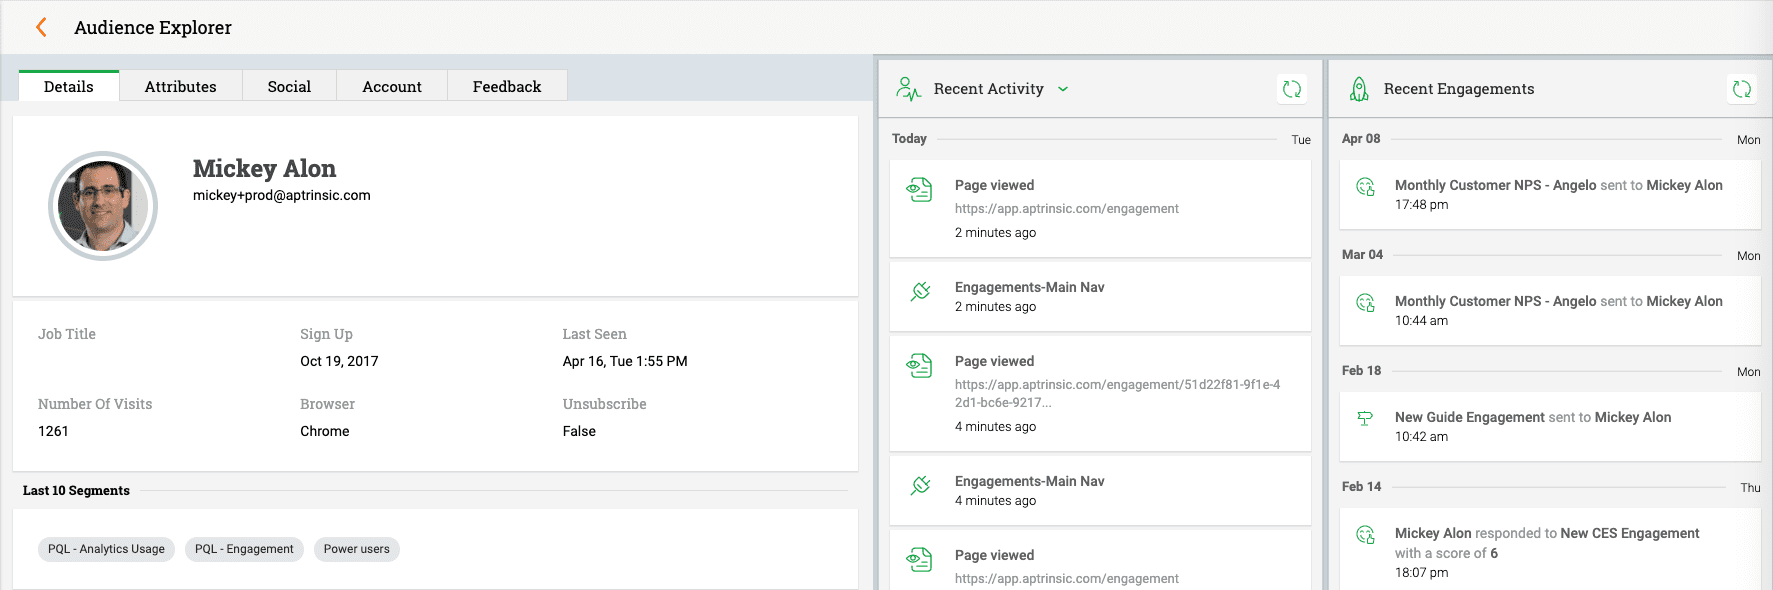
Task: Expand the Recent Activity dropdown chevron
Action: 1063,89
